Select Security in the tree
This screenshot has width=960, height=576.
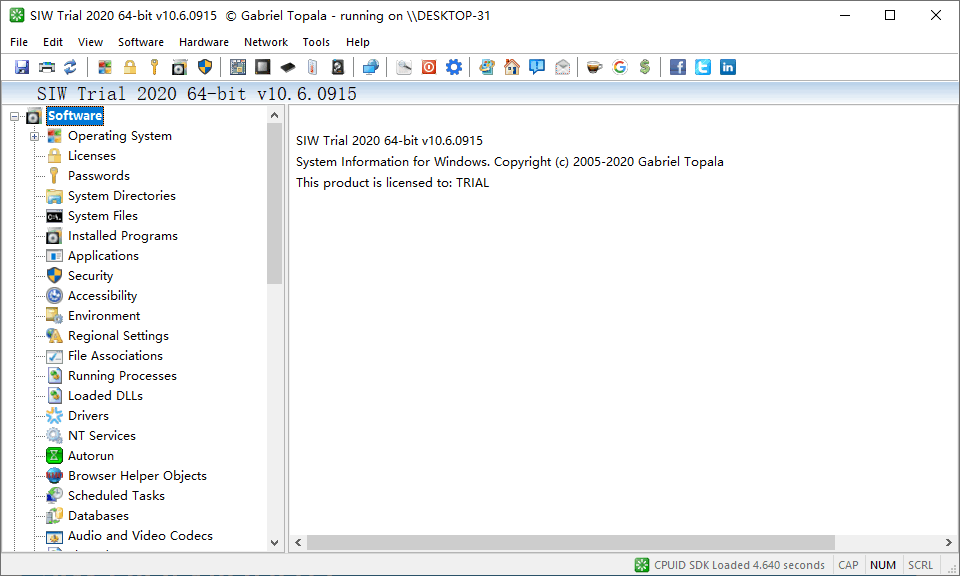coord(91,276)
